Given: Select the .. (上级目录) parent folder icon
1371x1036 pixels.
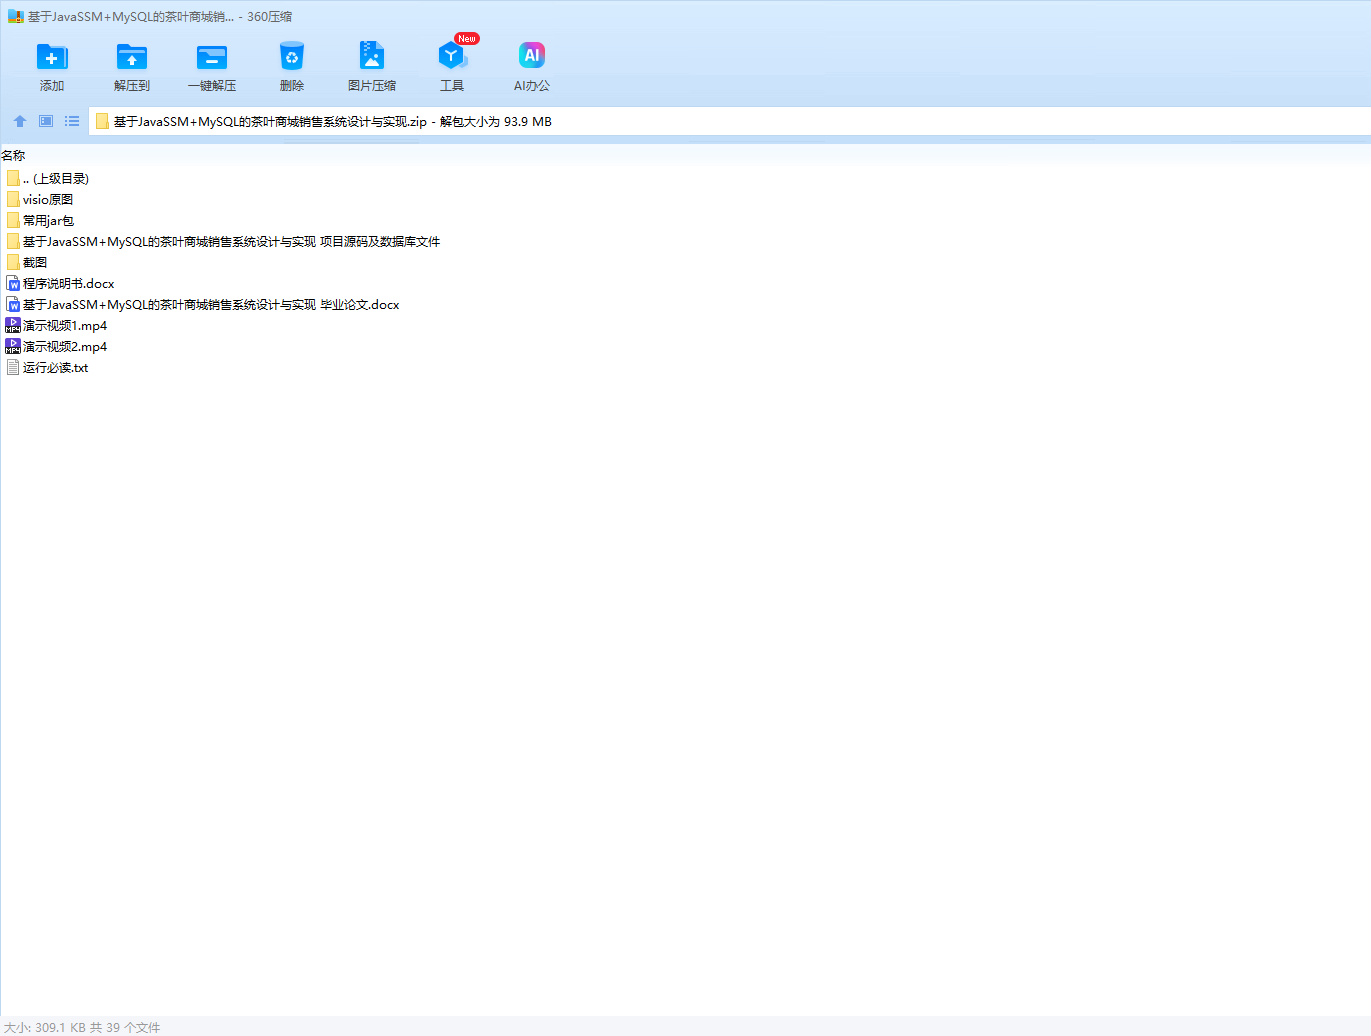Looking at the screenshot, I should [x=13, y=178].
